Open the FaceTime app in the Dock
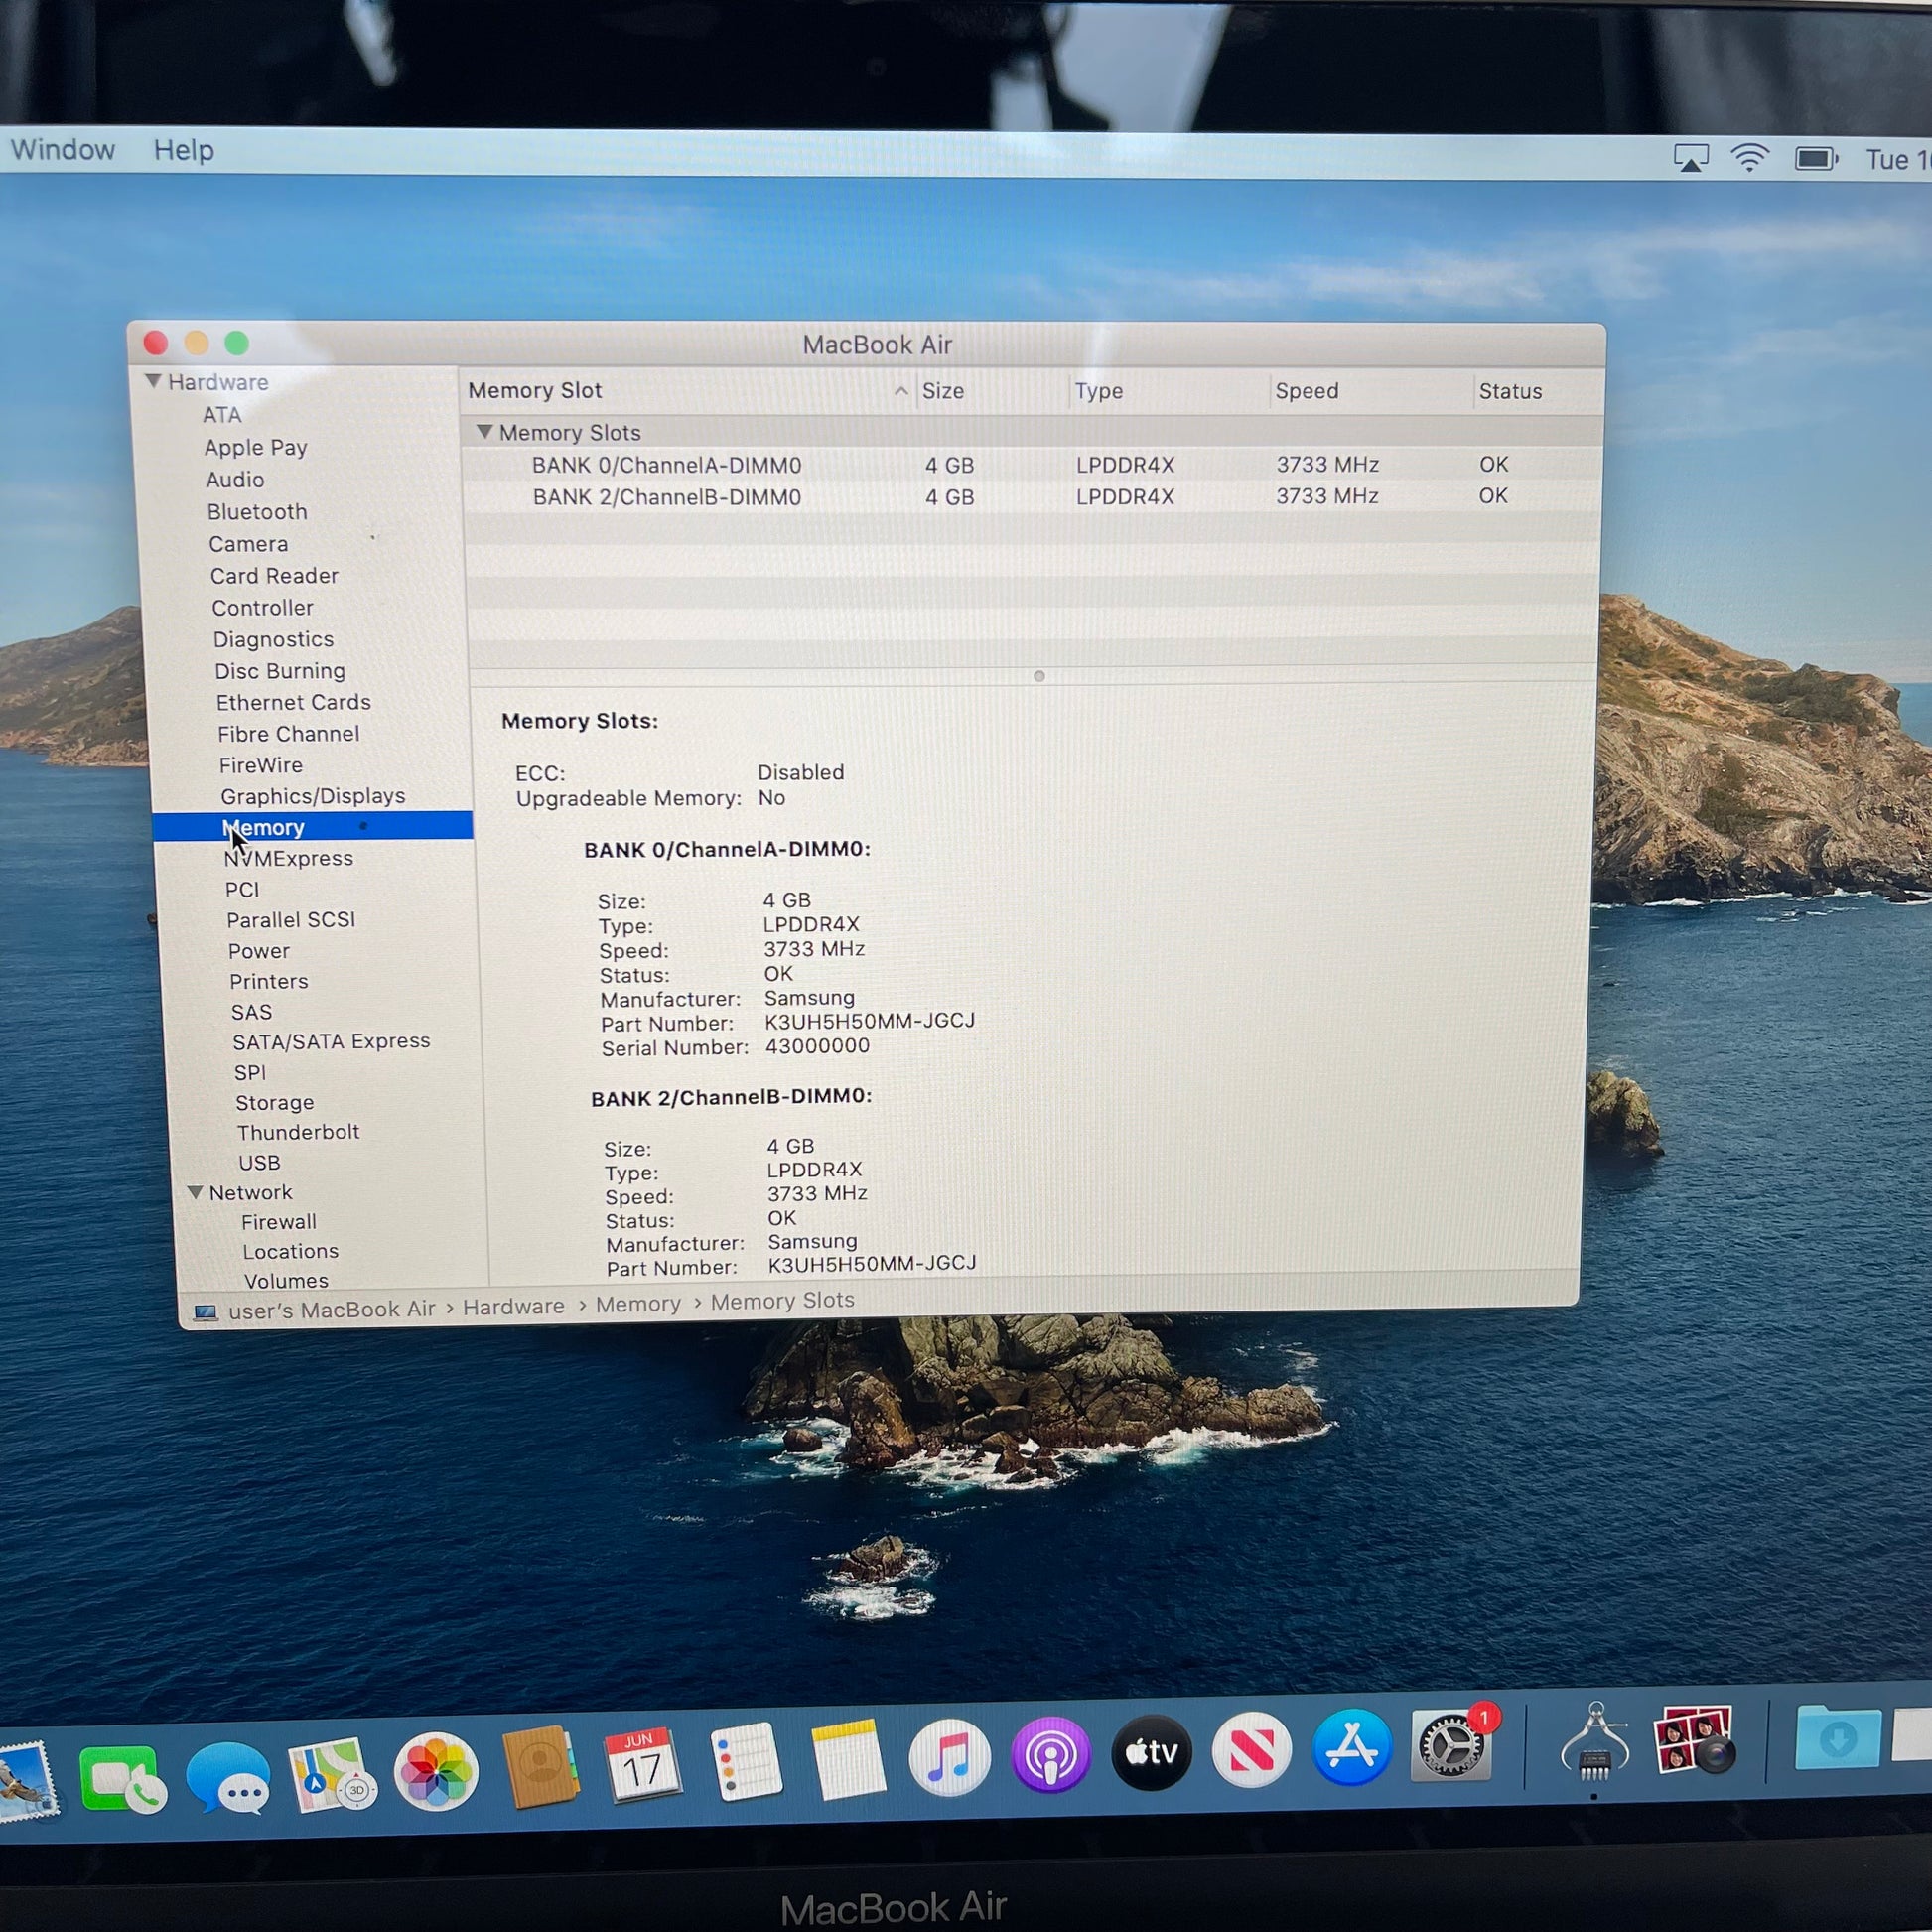 [123, 1780]
